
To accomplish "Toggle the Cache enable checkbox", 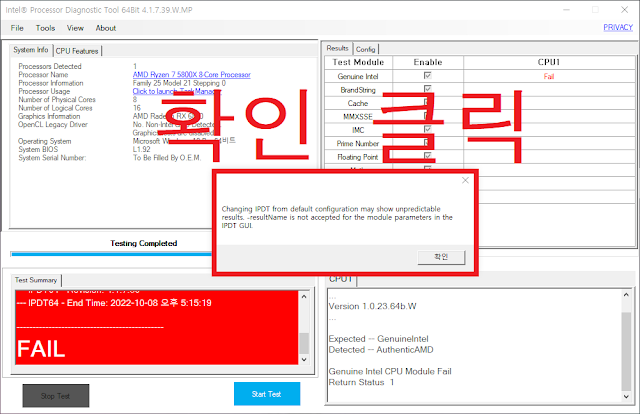I will click(427, 102).
